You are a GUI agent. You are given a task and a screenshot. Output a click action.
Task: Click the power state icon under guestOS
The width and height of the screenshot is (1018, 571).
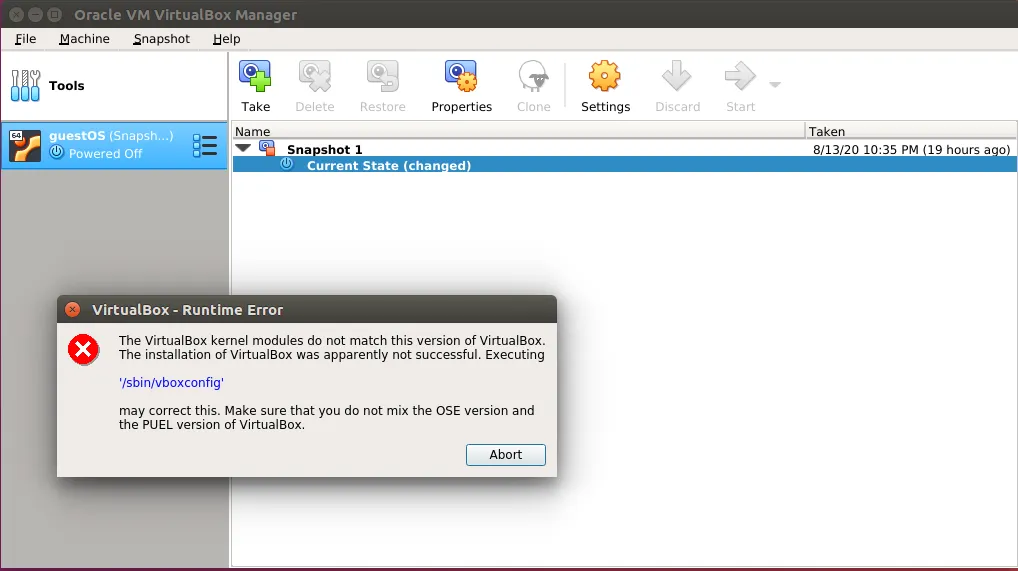[x=57, y=153]
